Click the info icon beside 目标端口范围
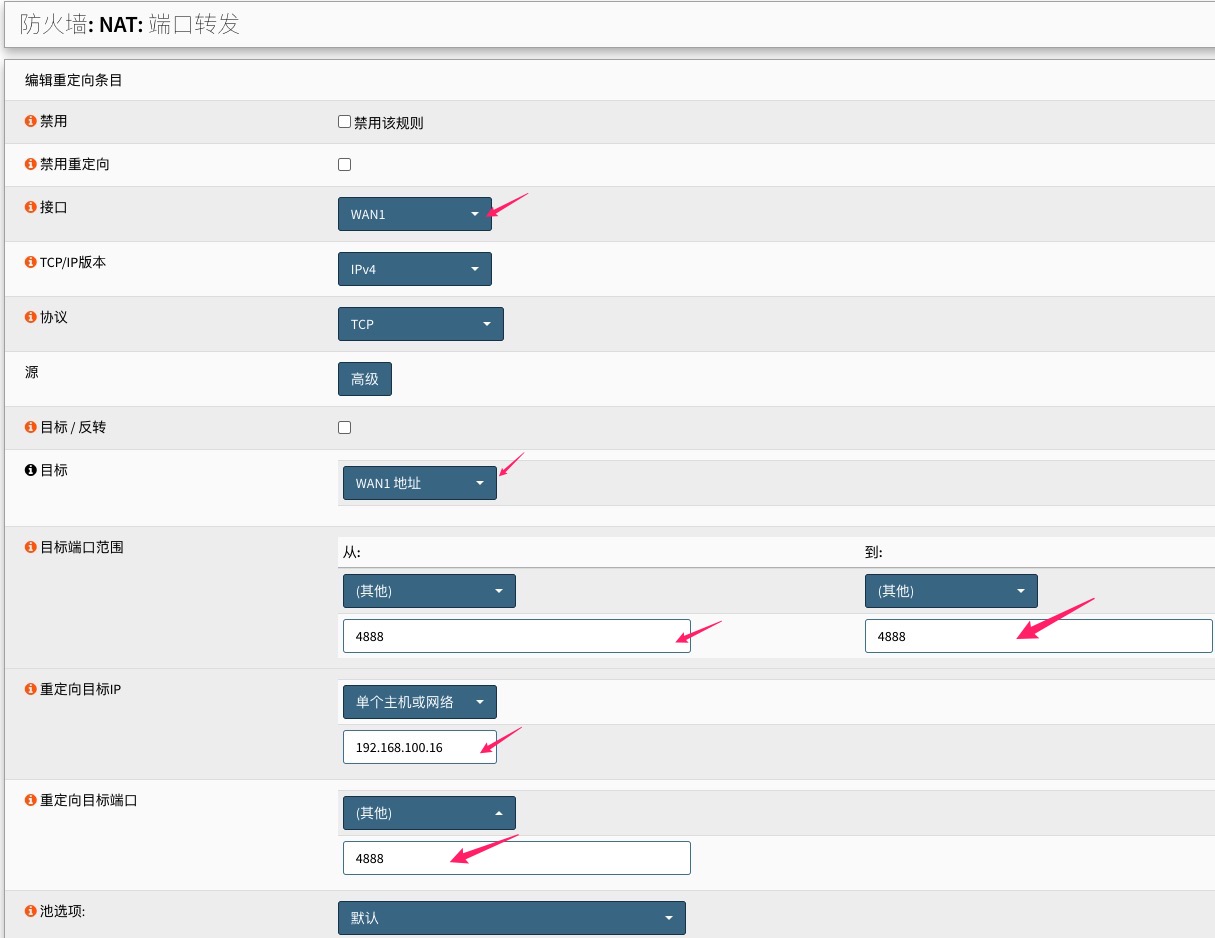 [x=31, y=548]
